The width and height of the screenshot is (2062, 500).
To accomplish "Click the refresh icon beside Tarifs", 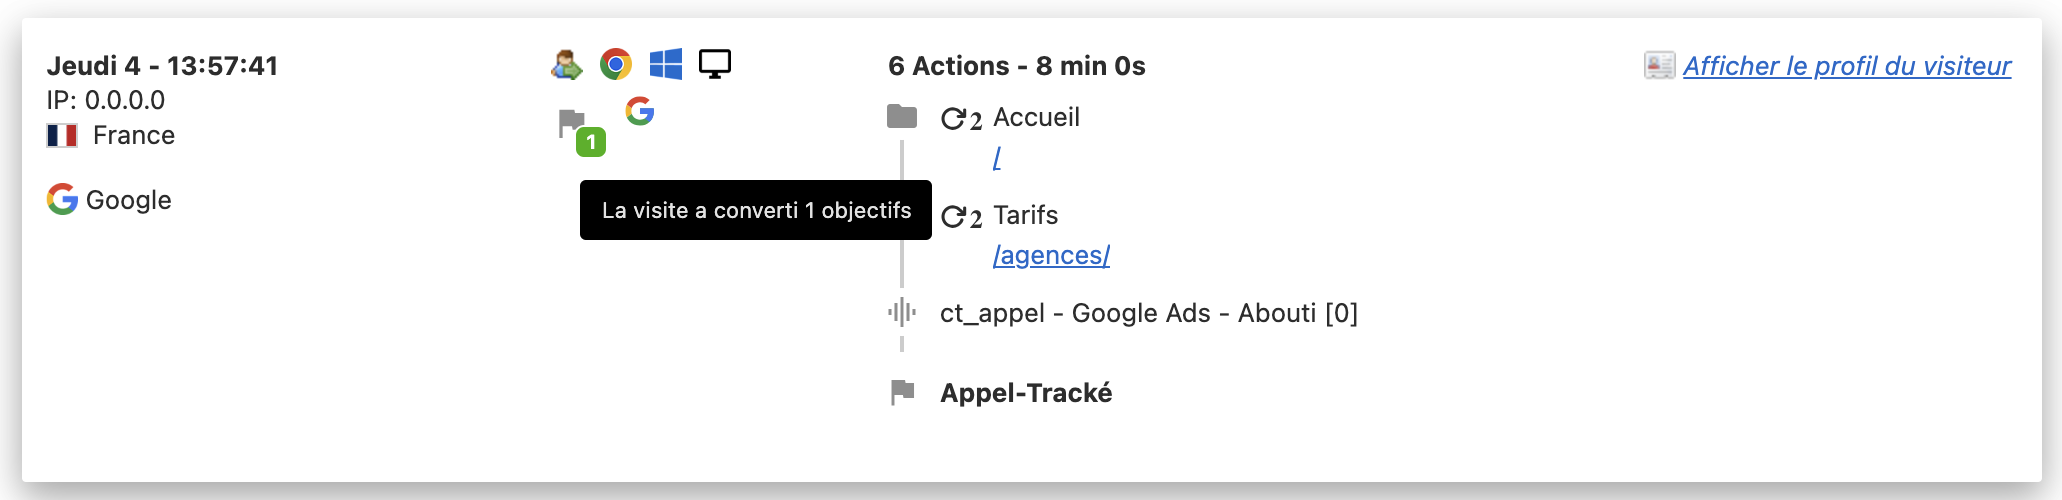I will [962, 217].
